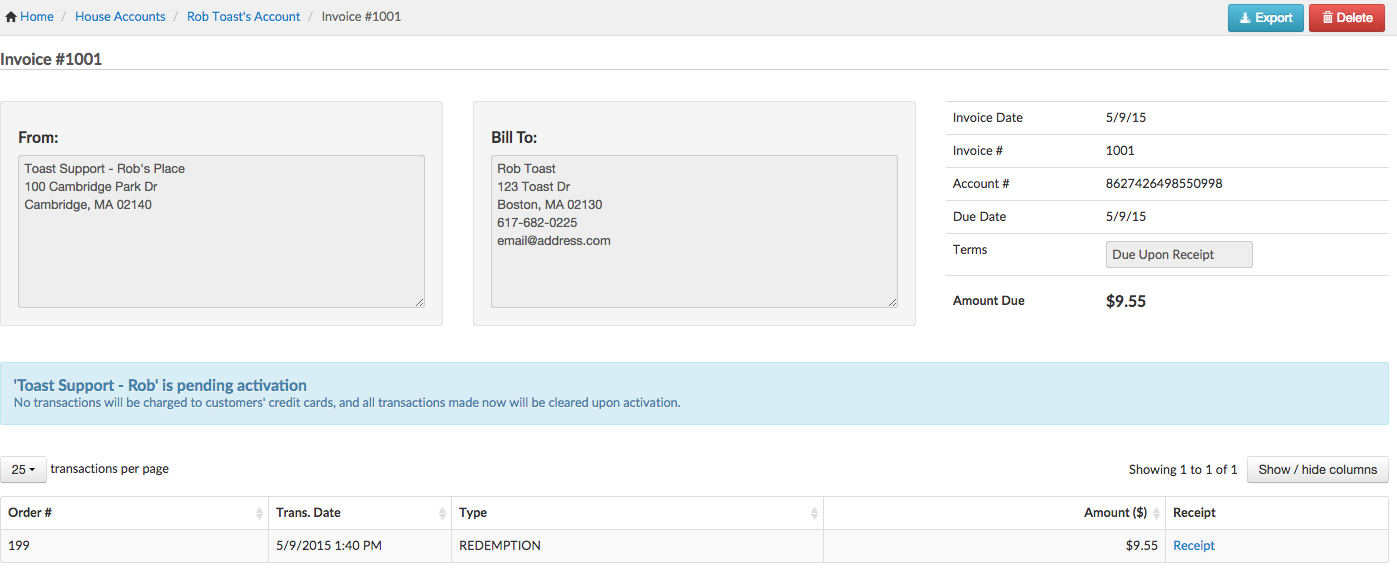Click the Type column sort arrows
Viewport: 1397px width, 570px height.
tap(814, 513)
